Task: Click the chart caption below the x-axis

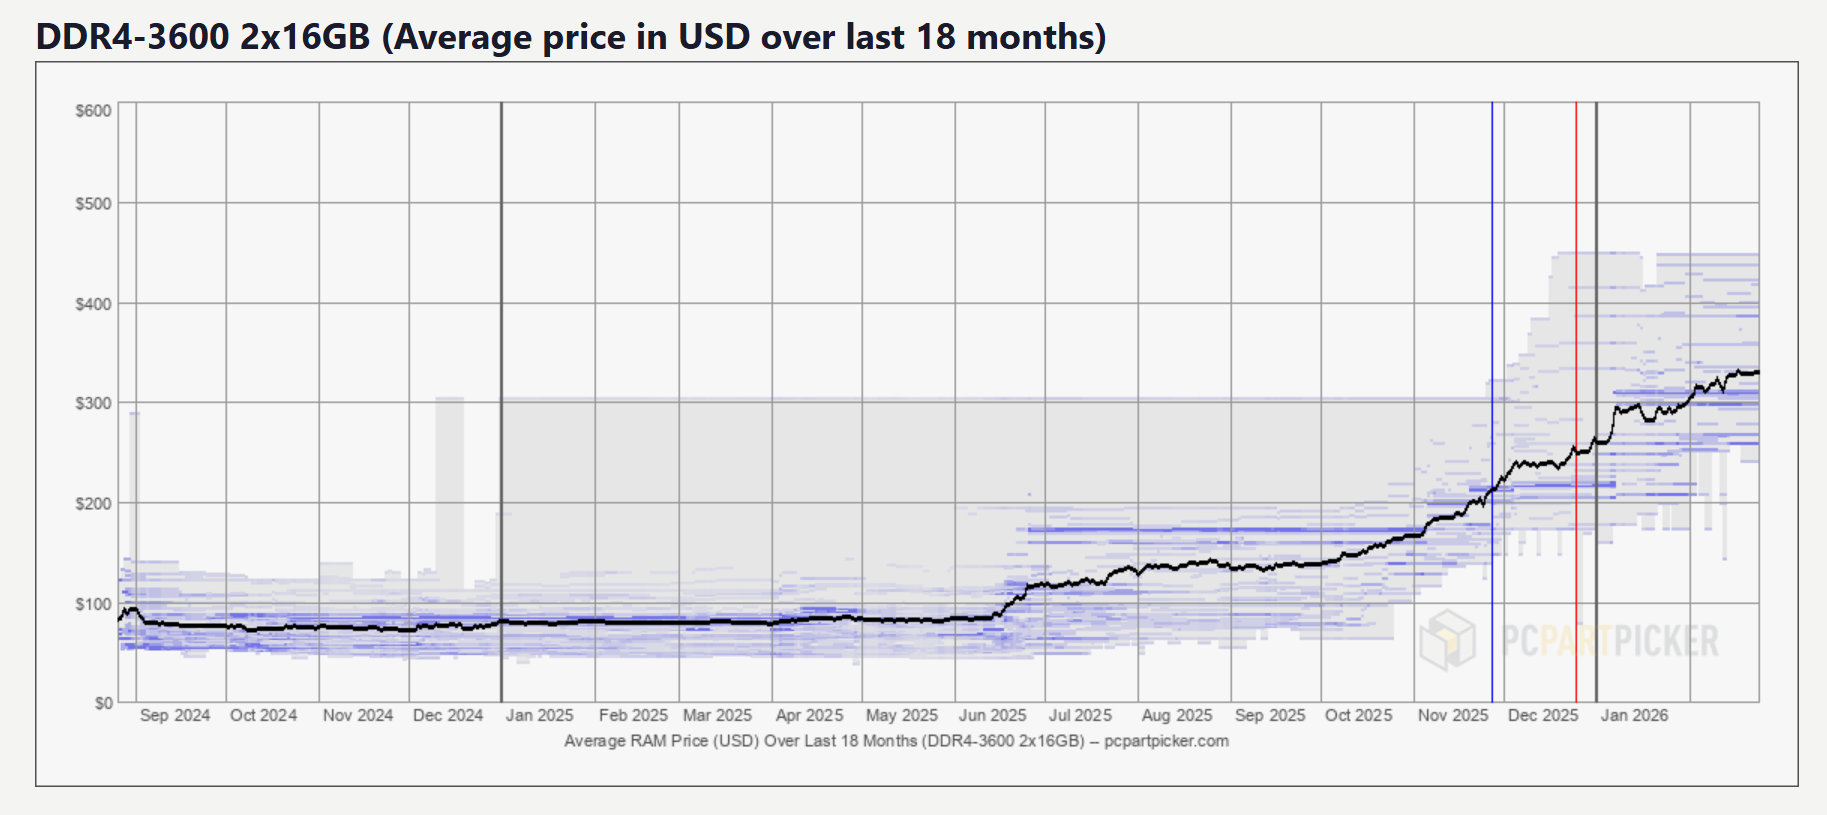Action: pyautogui.click(x=896, y=741)
